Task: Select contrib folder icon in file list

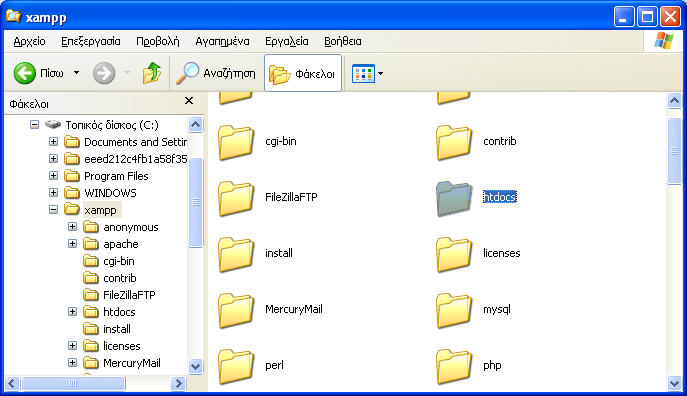Action: (x=454, y=142)
